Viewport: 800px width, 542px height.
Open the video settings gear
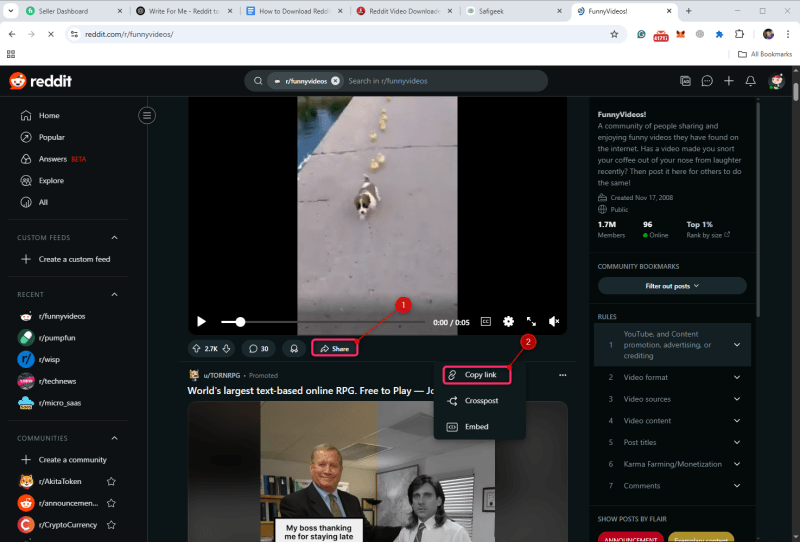click(508, 322)
